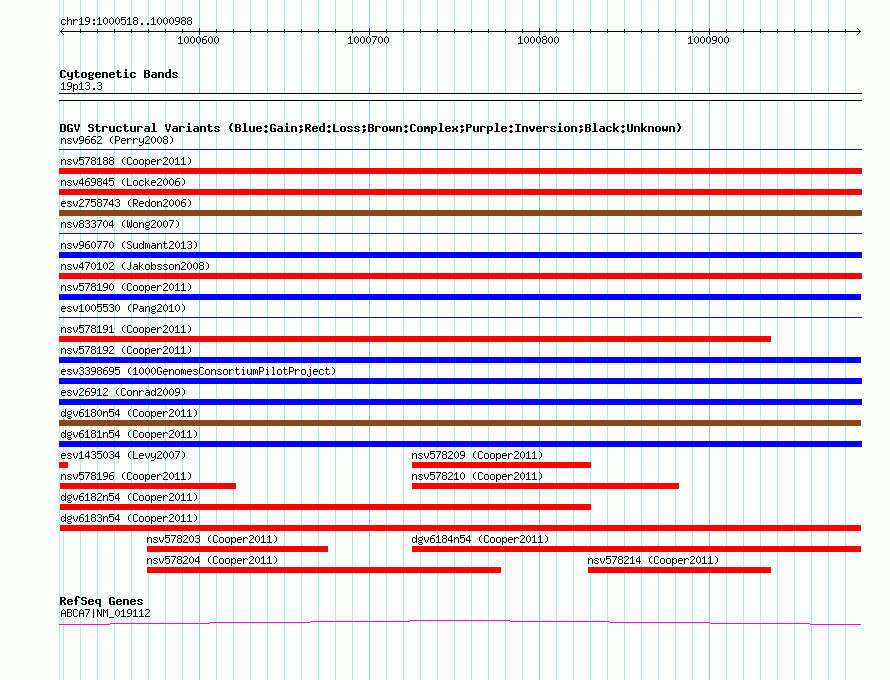This screenshot has height=680, width=890.
Task: Click the dgv6181n54 (Cooper2011) label
Action: (129, 434)
